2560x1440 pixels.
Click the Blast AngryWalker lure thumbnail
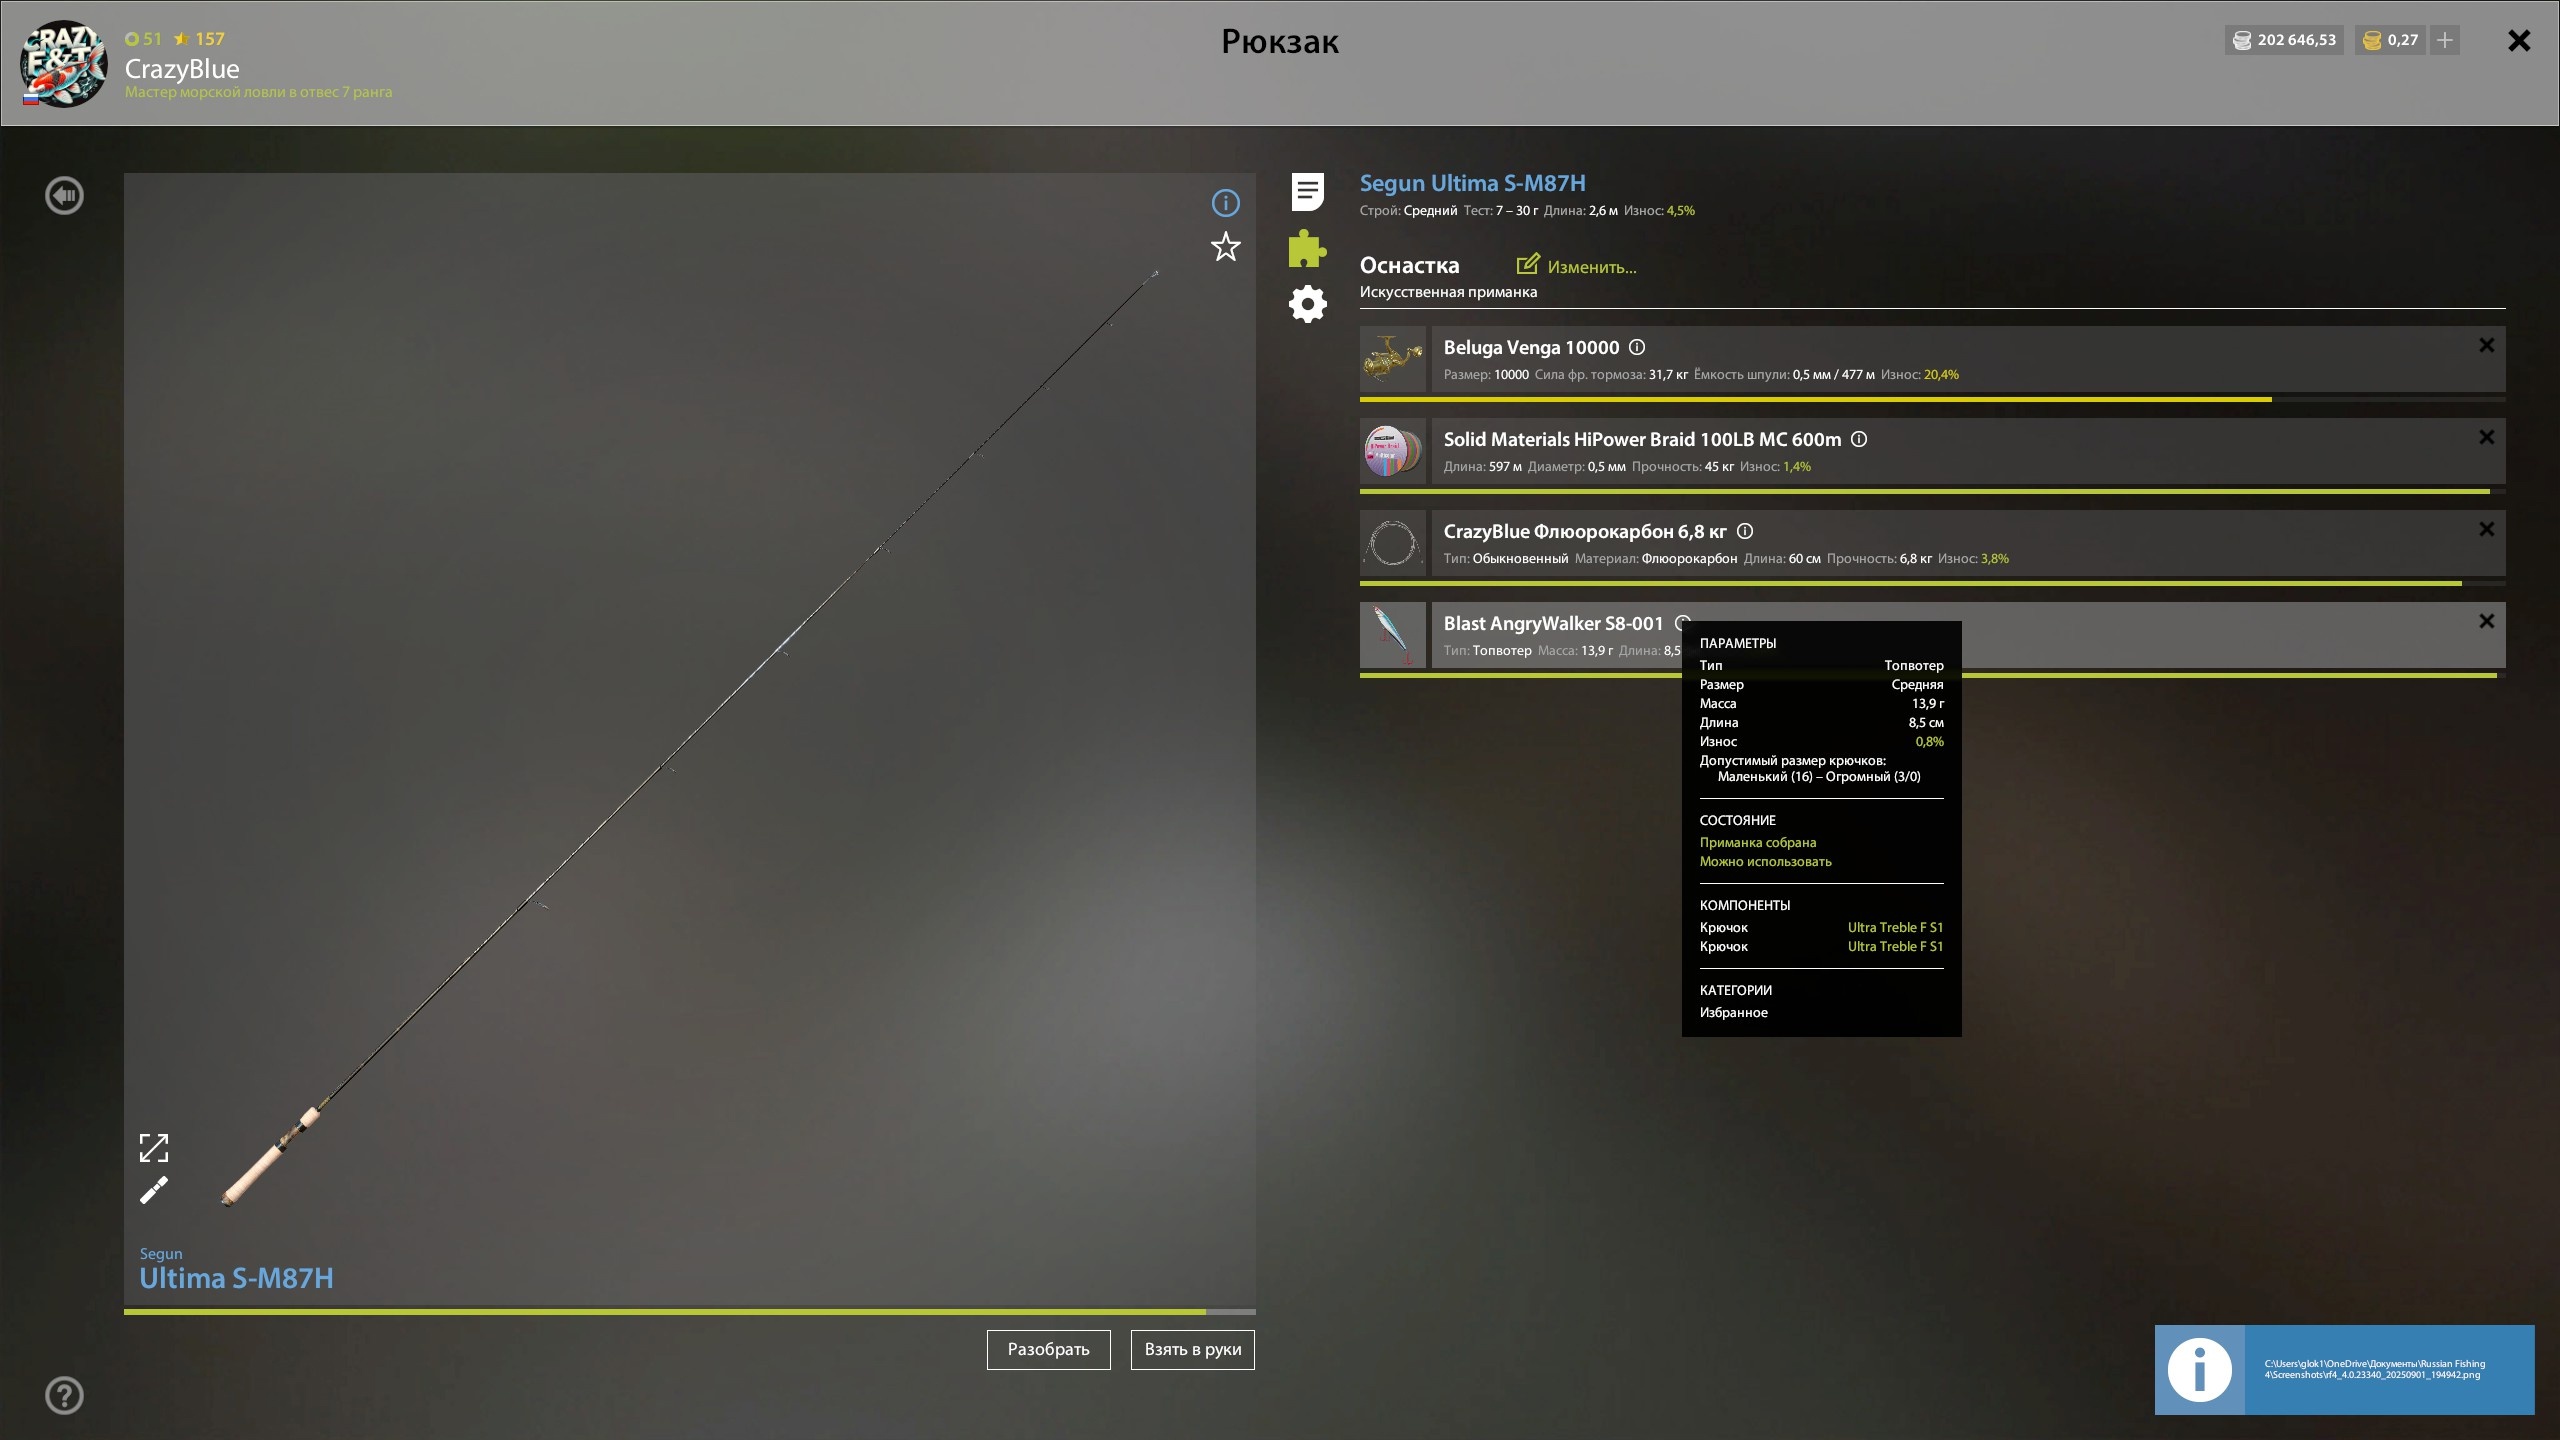(x=1392, y=634)
